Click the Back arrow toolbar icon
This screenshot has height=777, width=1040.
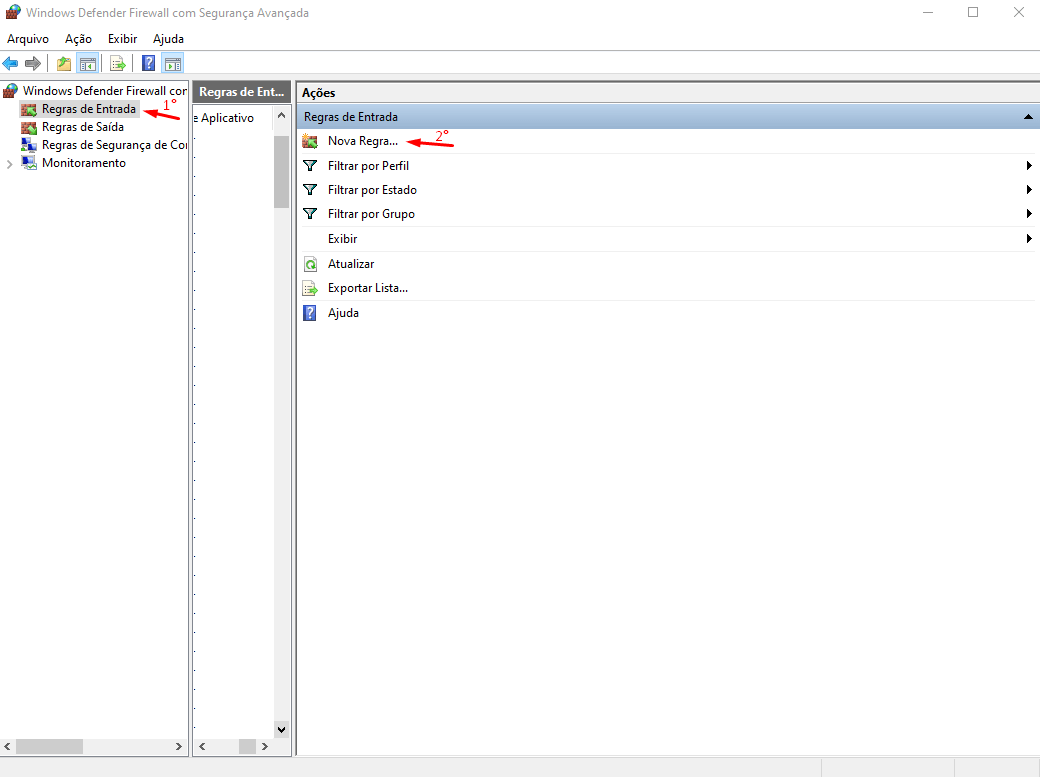11,64
